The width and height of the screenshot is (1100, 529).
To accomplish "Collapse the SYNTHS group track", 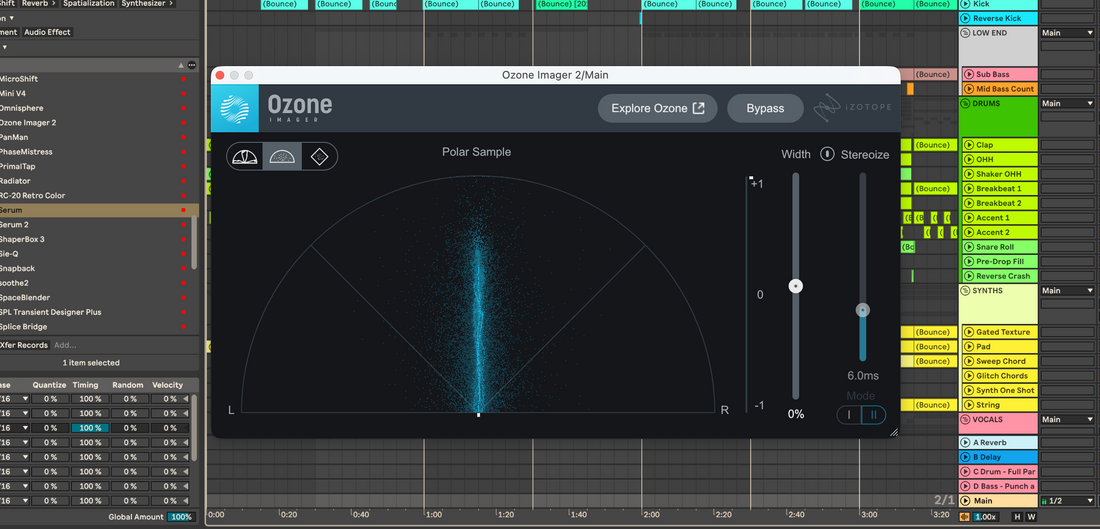I will coord(965,290).
